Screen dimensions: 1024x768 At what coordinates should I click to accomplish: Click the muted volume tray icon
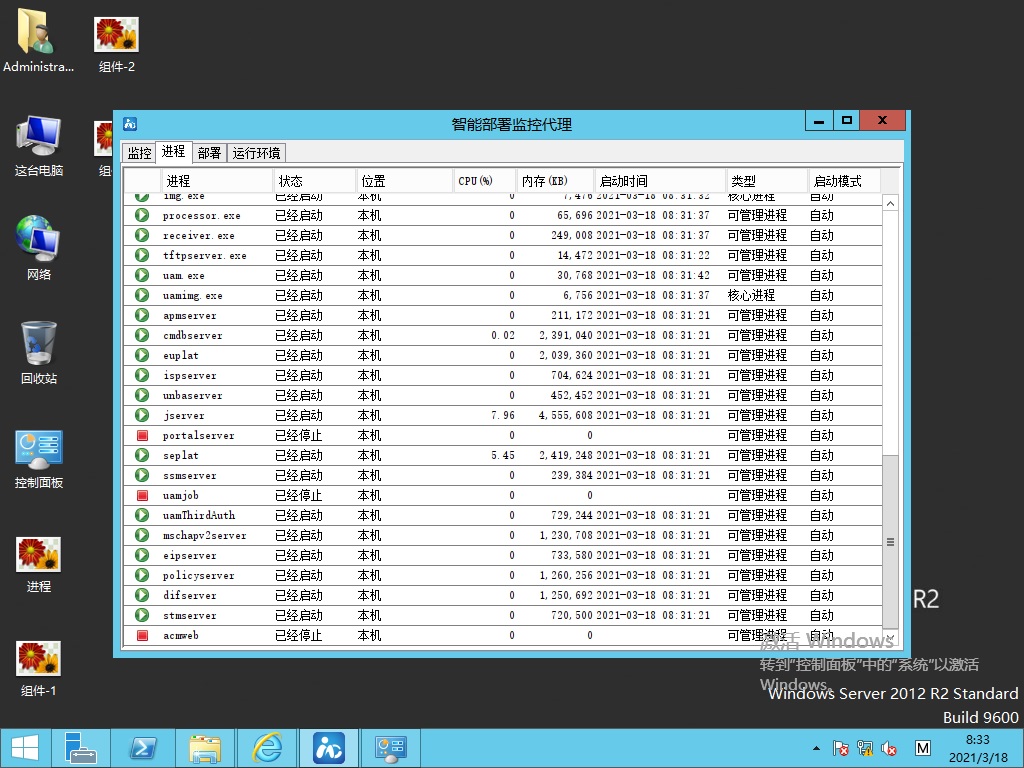[889, 748]
